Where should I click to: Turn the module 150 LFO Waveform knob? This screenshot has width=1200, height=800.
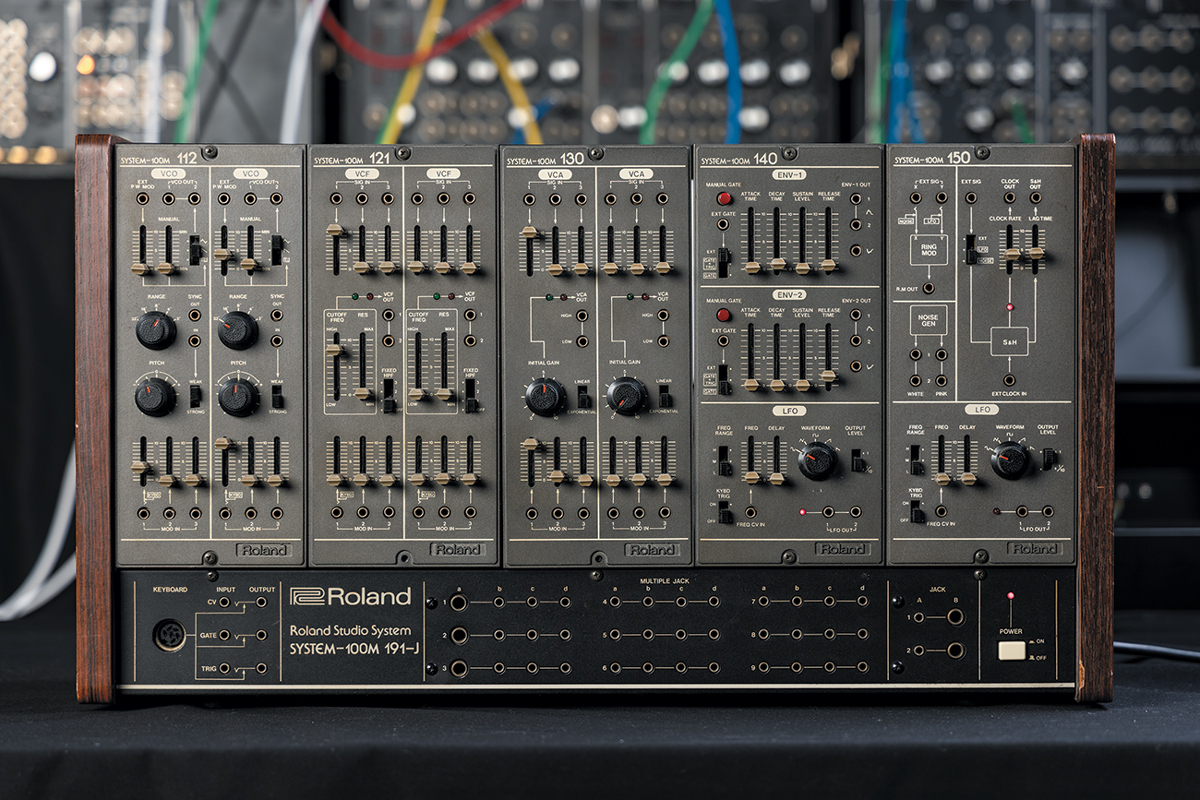(x=1010, y=461)
